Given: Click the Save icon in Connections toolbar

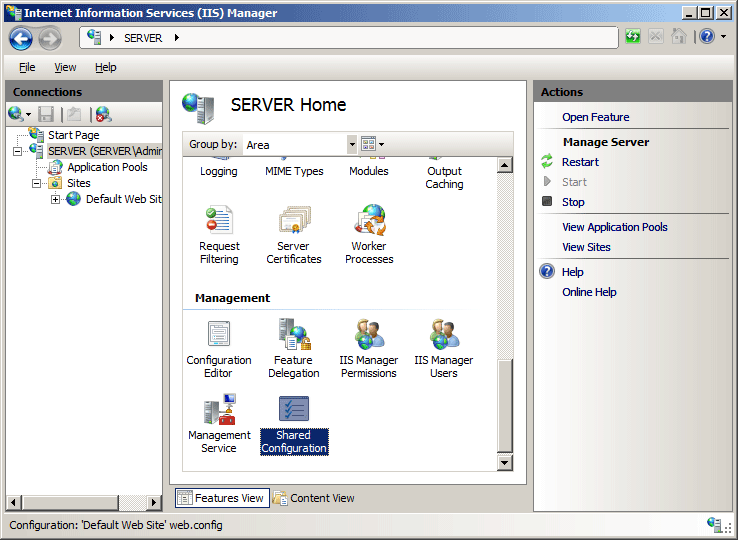Looking at the screenshot, I should coord(46,114).
